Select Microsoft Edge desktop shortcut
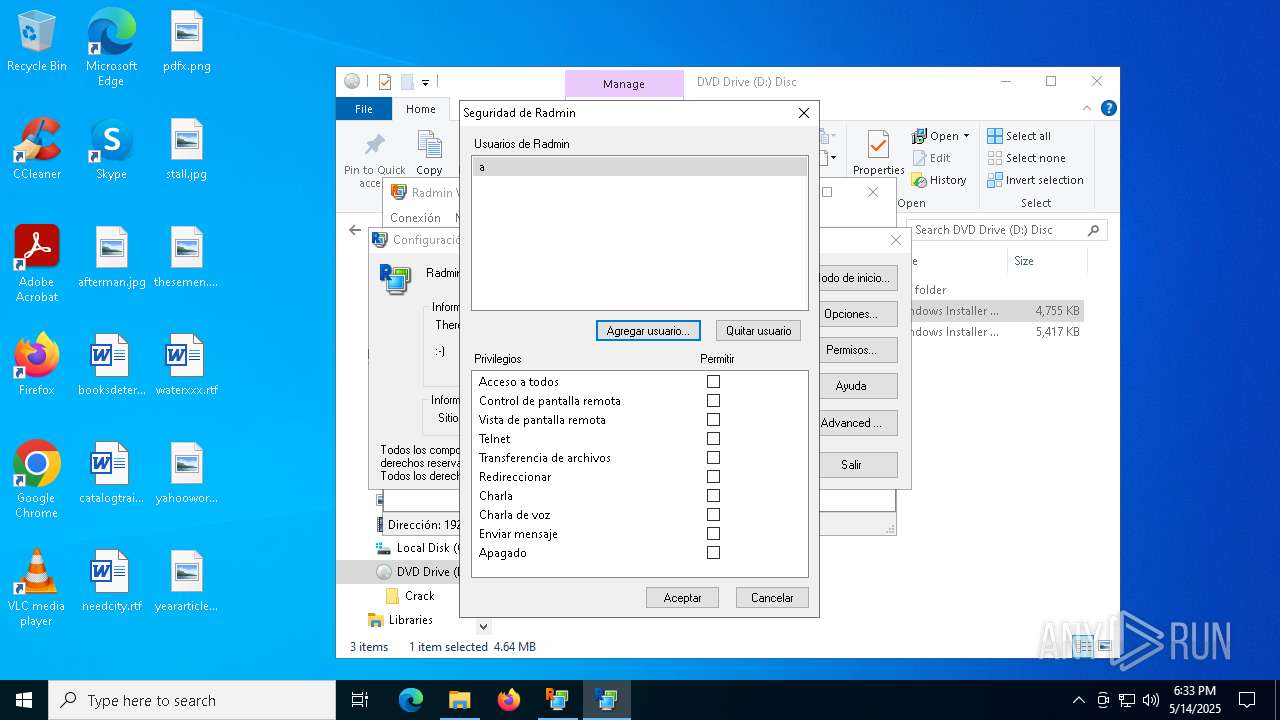This screenshot has height=720, width=1280. coord(111,47)
